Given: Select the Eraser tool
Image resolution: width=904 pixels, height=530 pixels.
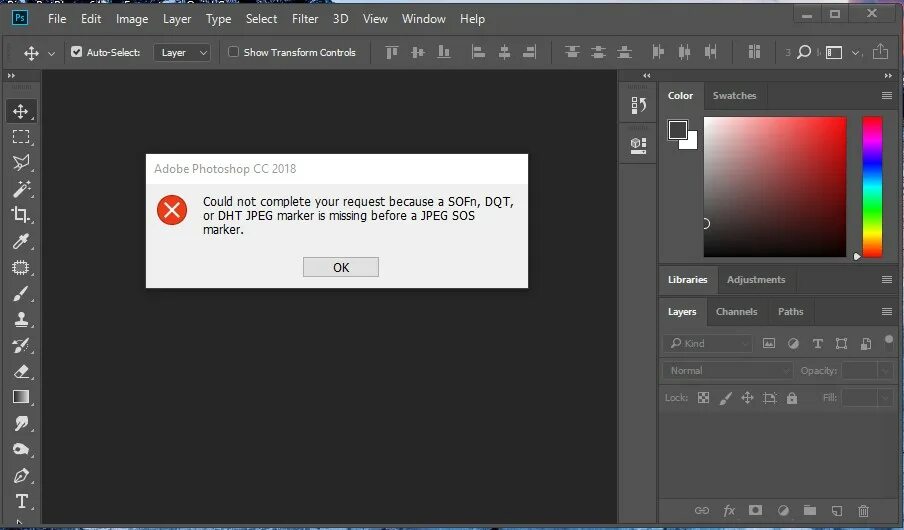Looking at the screenshot, I should [21, 371].
